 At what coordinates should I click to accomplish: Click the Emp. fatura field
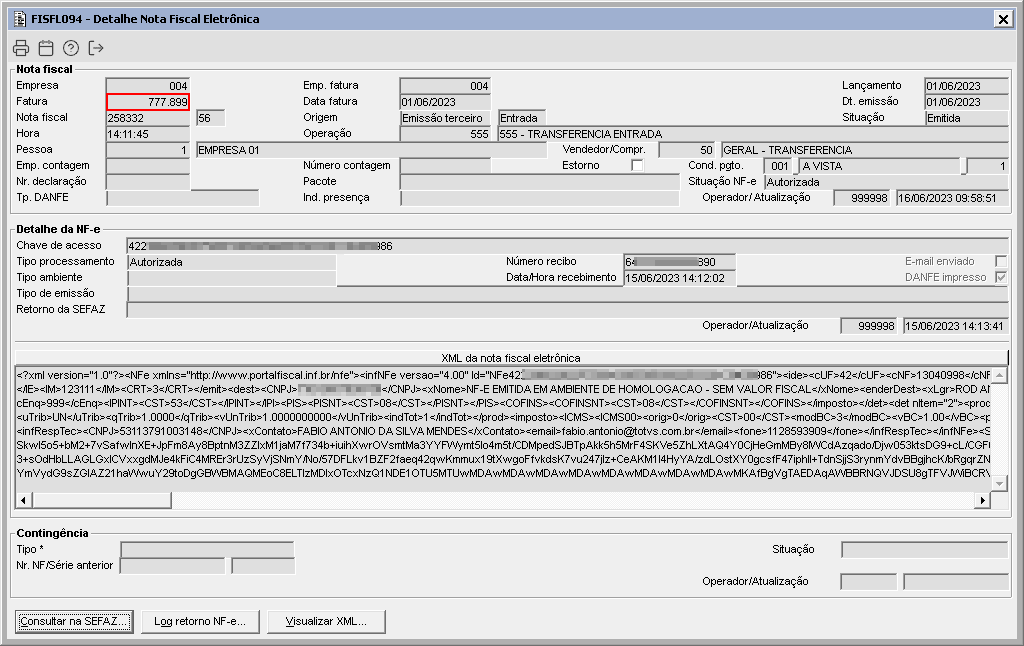445,86
